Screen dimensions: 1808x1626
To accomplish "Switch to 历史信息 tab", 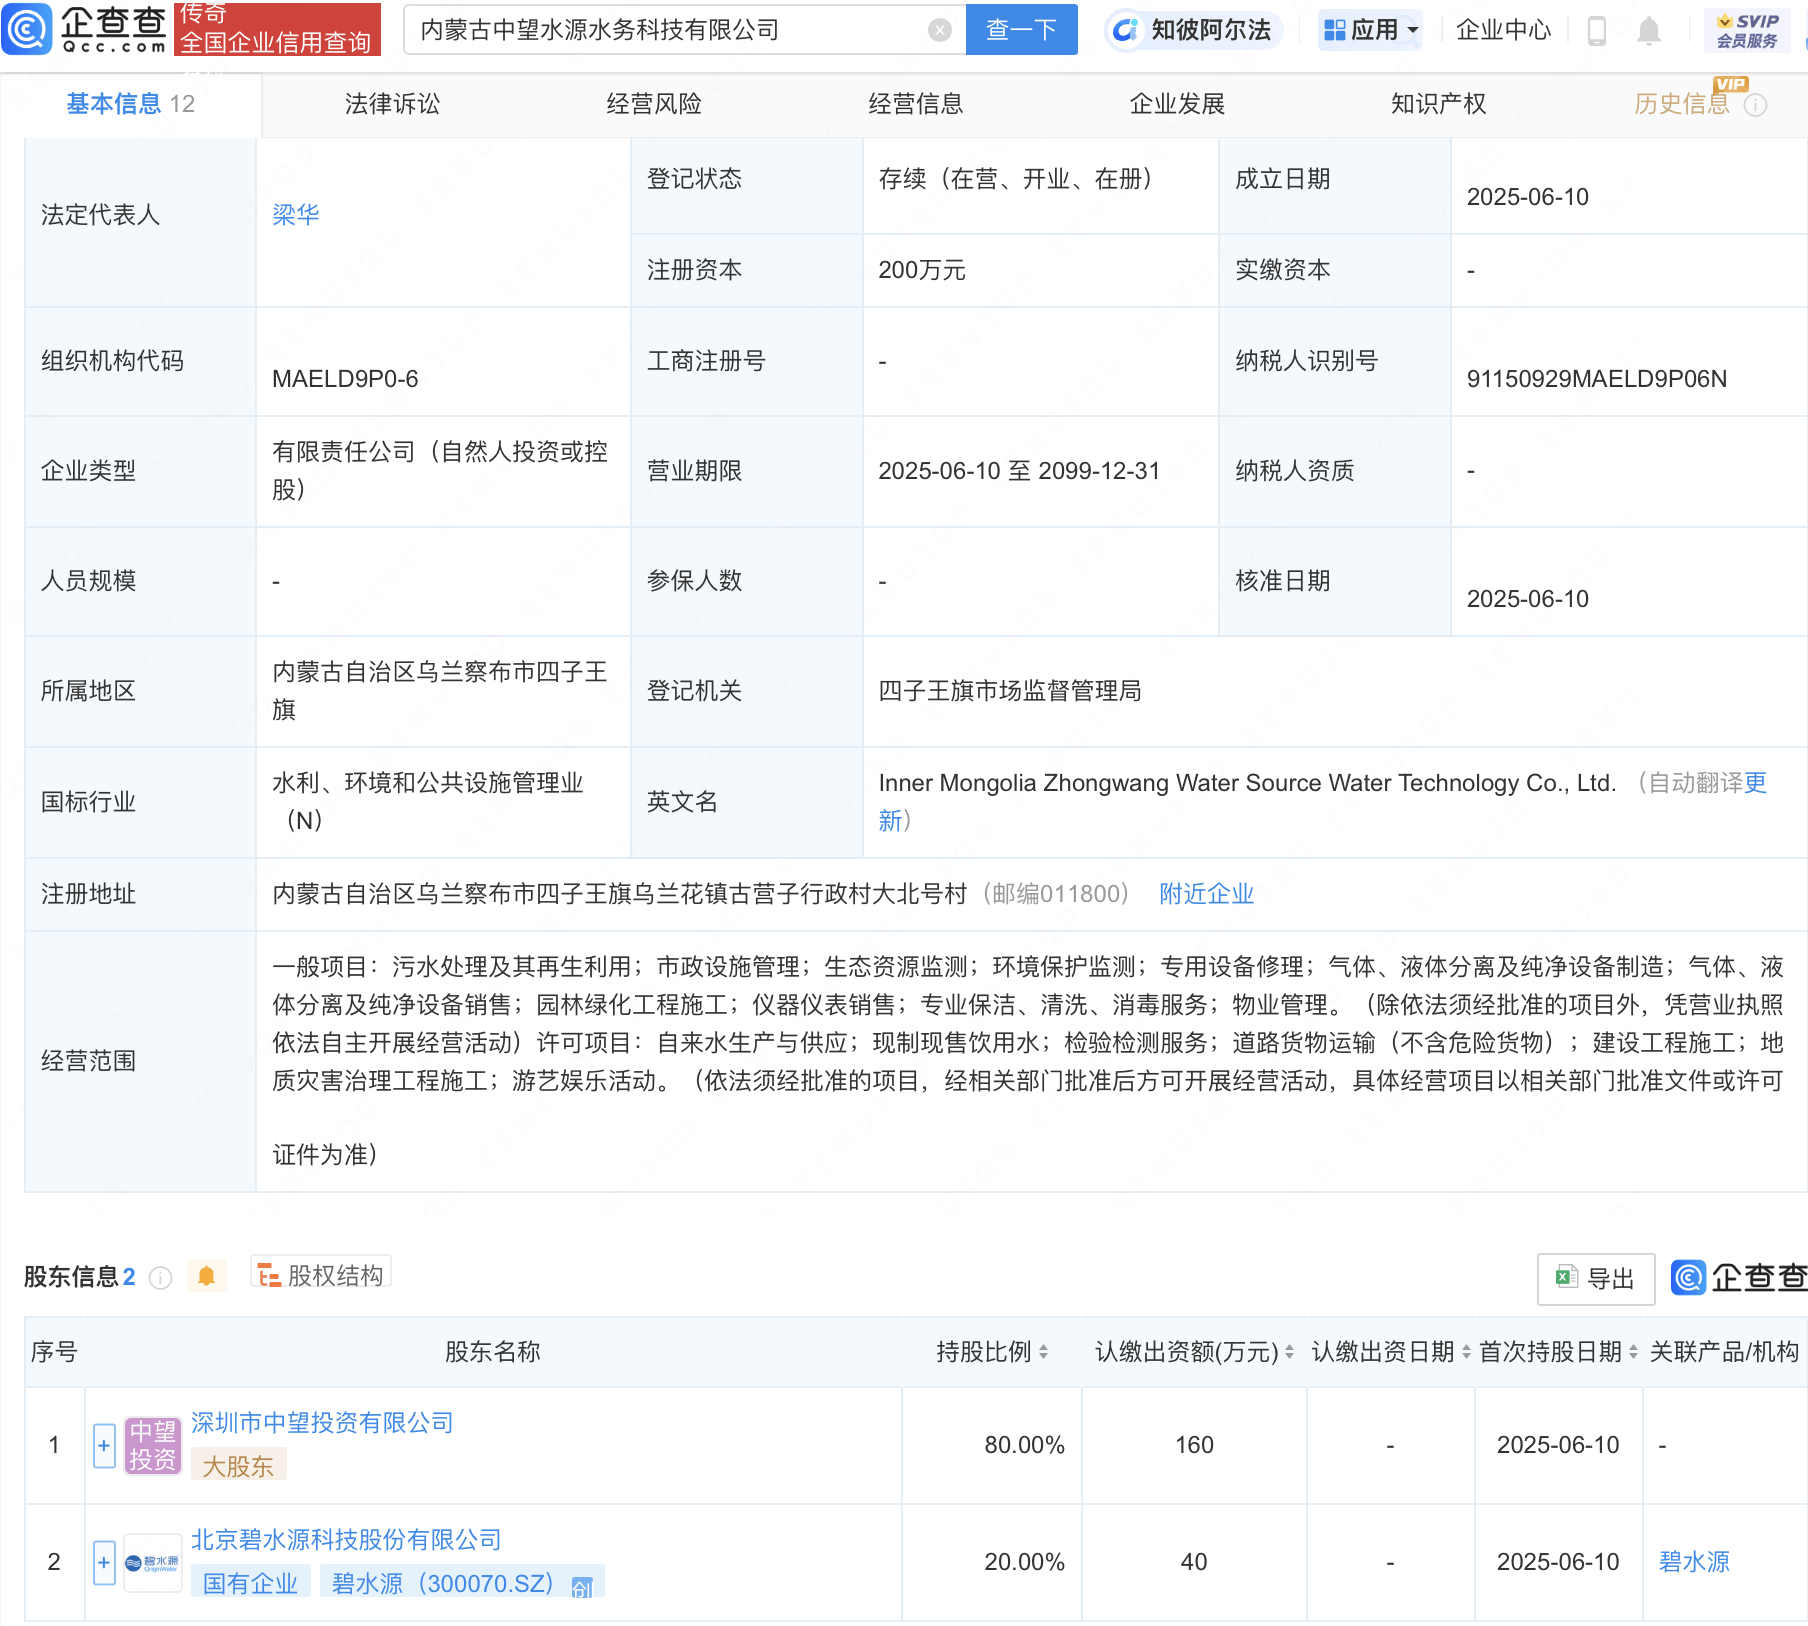I will (1681, 104).
